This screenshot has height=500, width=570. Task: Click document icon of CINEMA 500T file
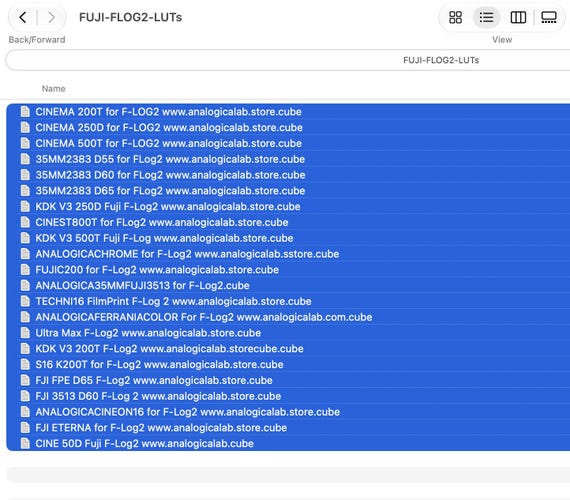25,143
